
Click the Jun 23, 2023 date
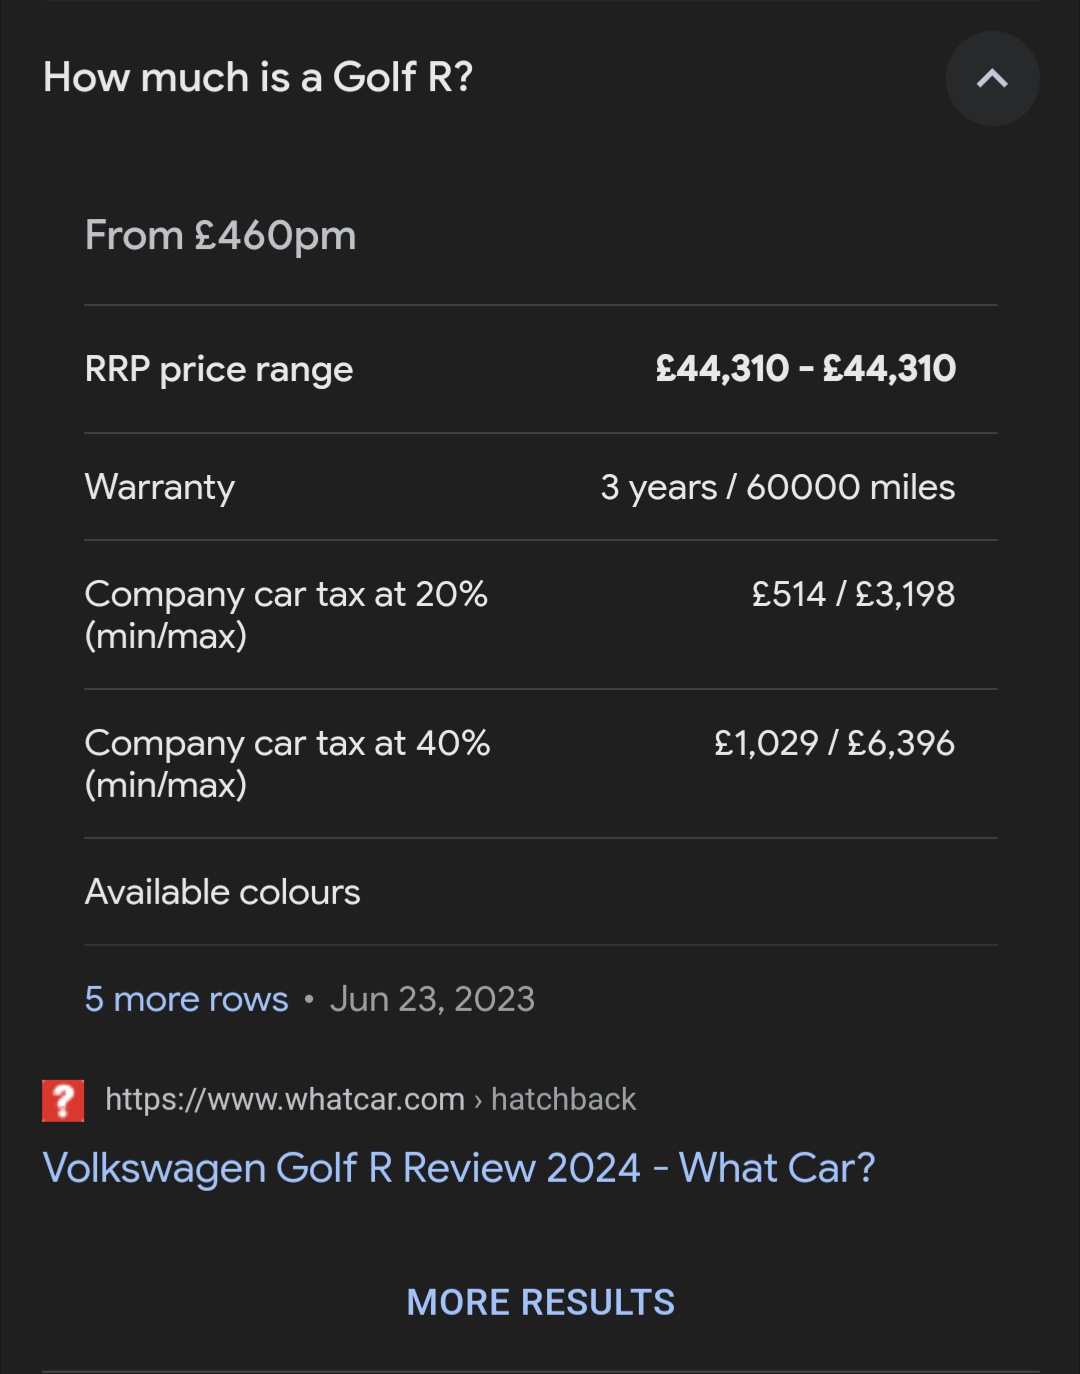[x=432, y=999]
